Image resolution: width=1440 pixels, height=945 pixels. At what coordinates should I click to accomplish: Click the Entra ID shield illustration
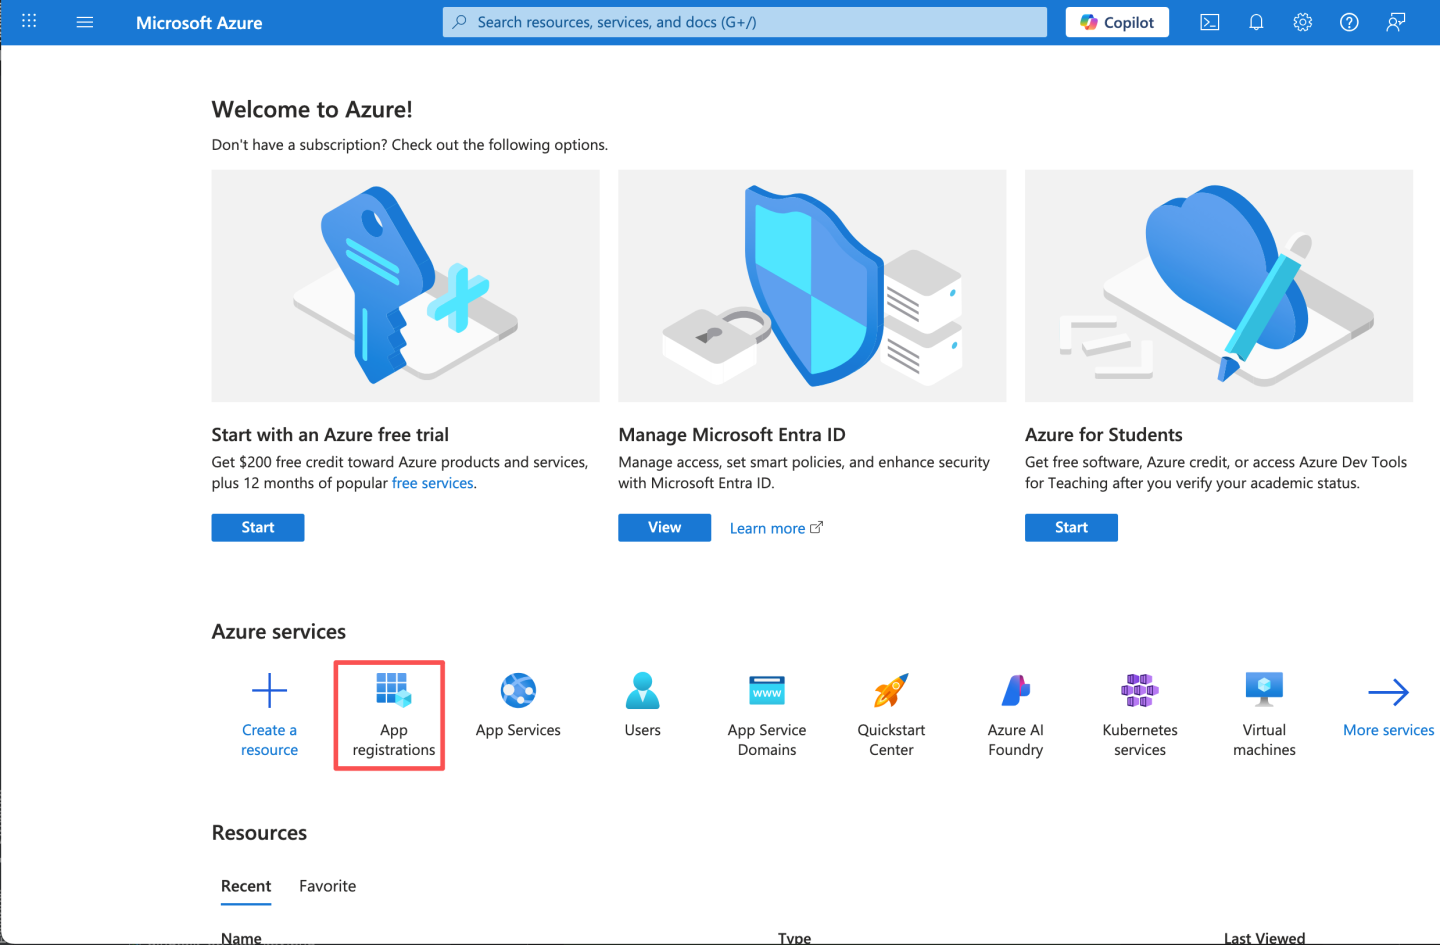coord(812,286)
